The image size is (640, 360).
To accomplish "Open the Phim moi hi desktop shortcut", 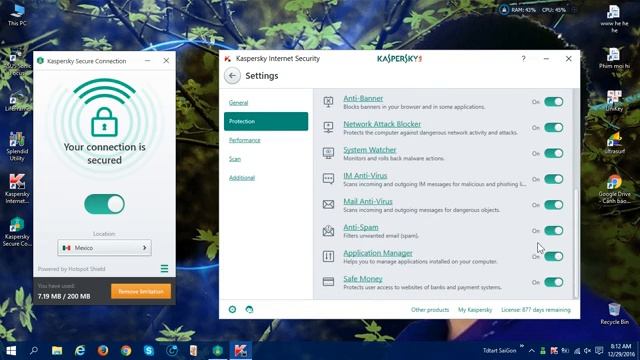I will coord(614,58).
